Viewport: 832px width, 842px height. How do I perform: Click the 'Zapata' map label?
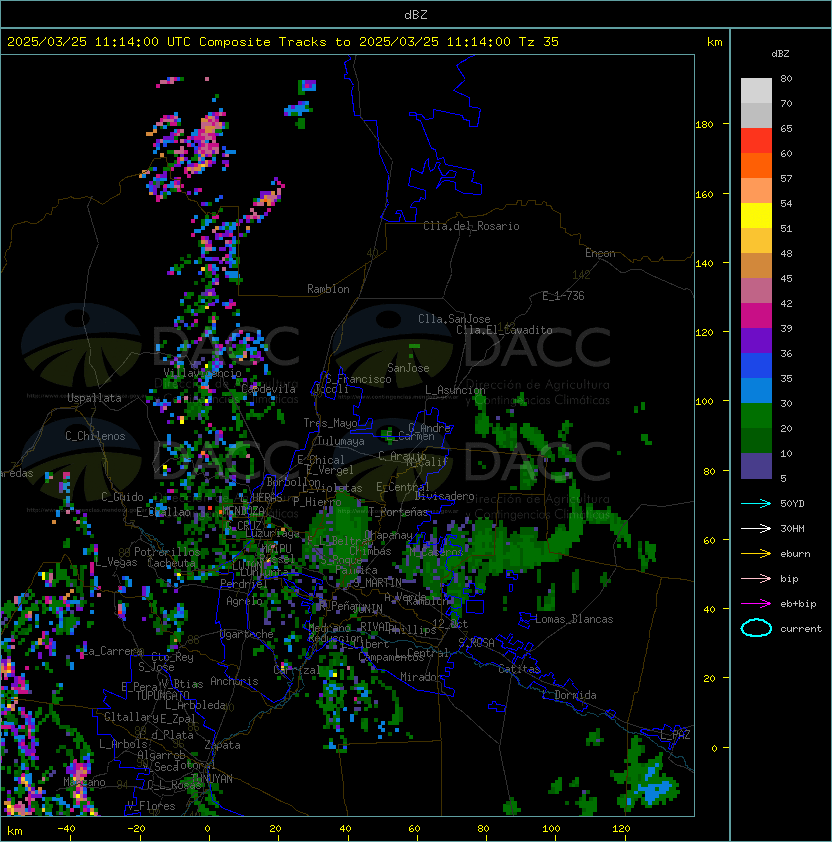point(222,745)
